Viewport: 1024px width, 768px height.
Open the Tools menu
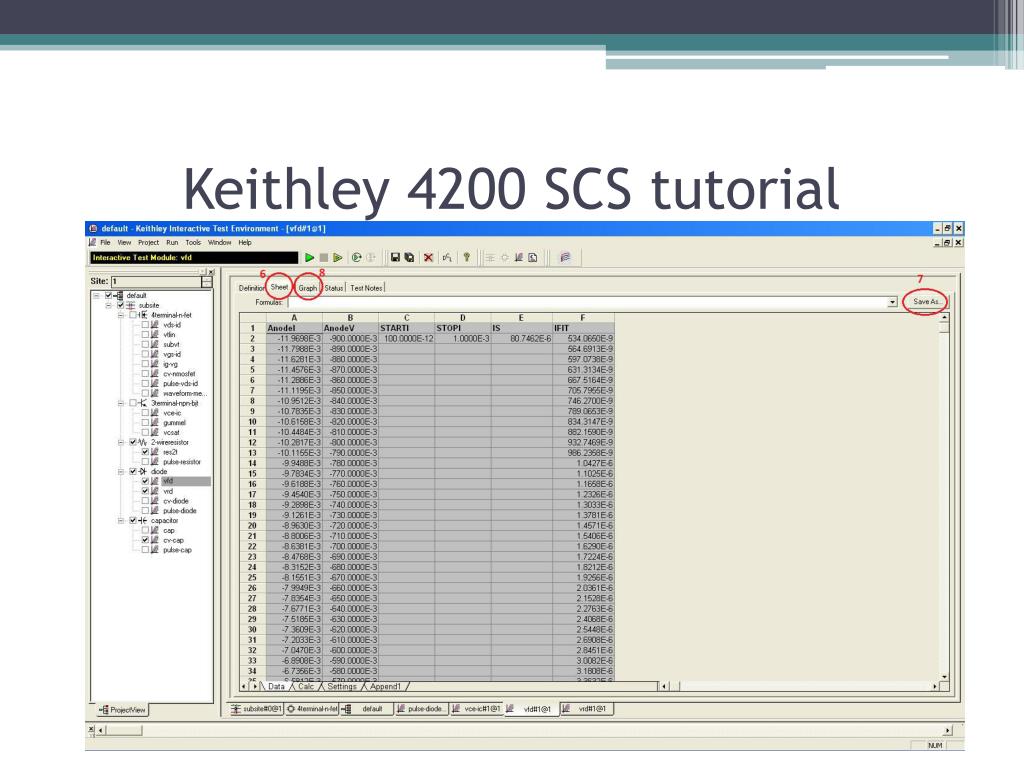point(193,242)
